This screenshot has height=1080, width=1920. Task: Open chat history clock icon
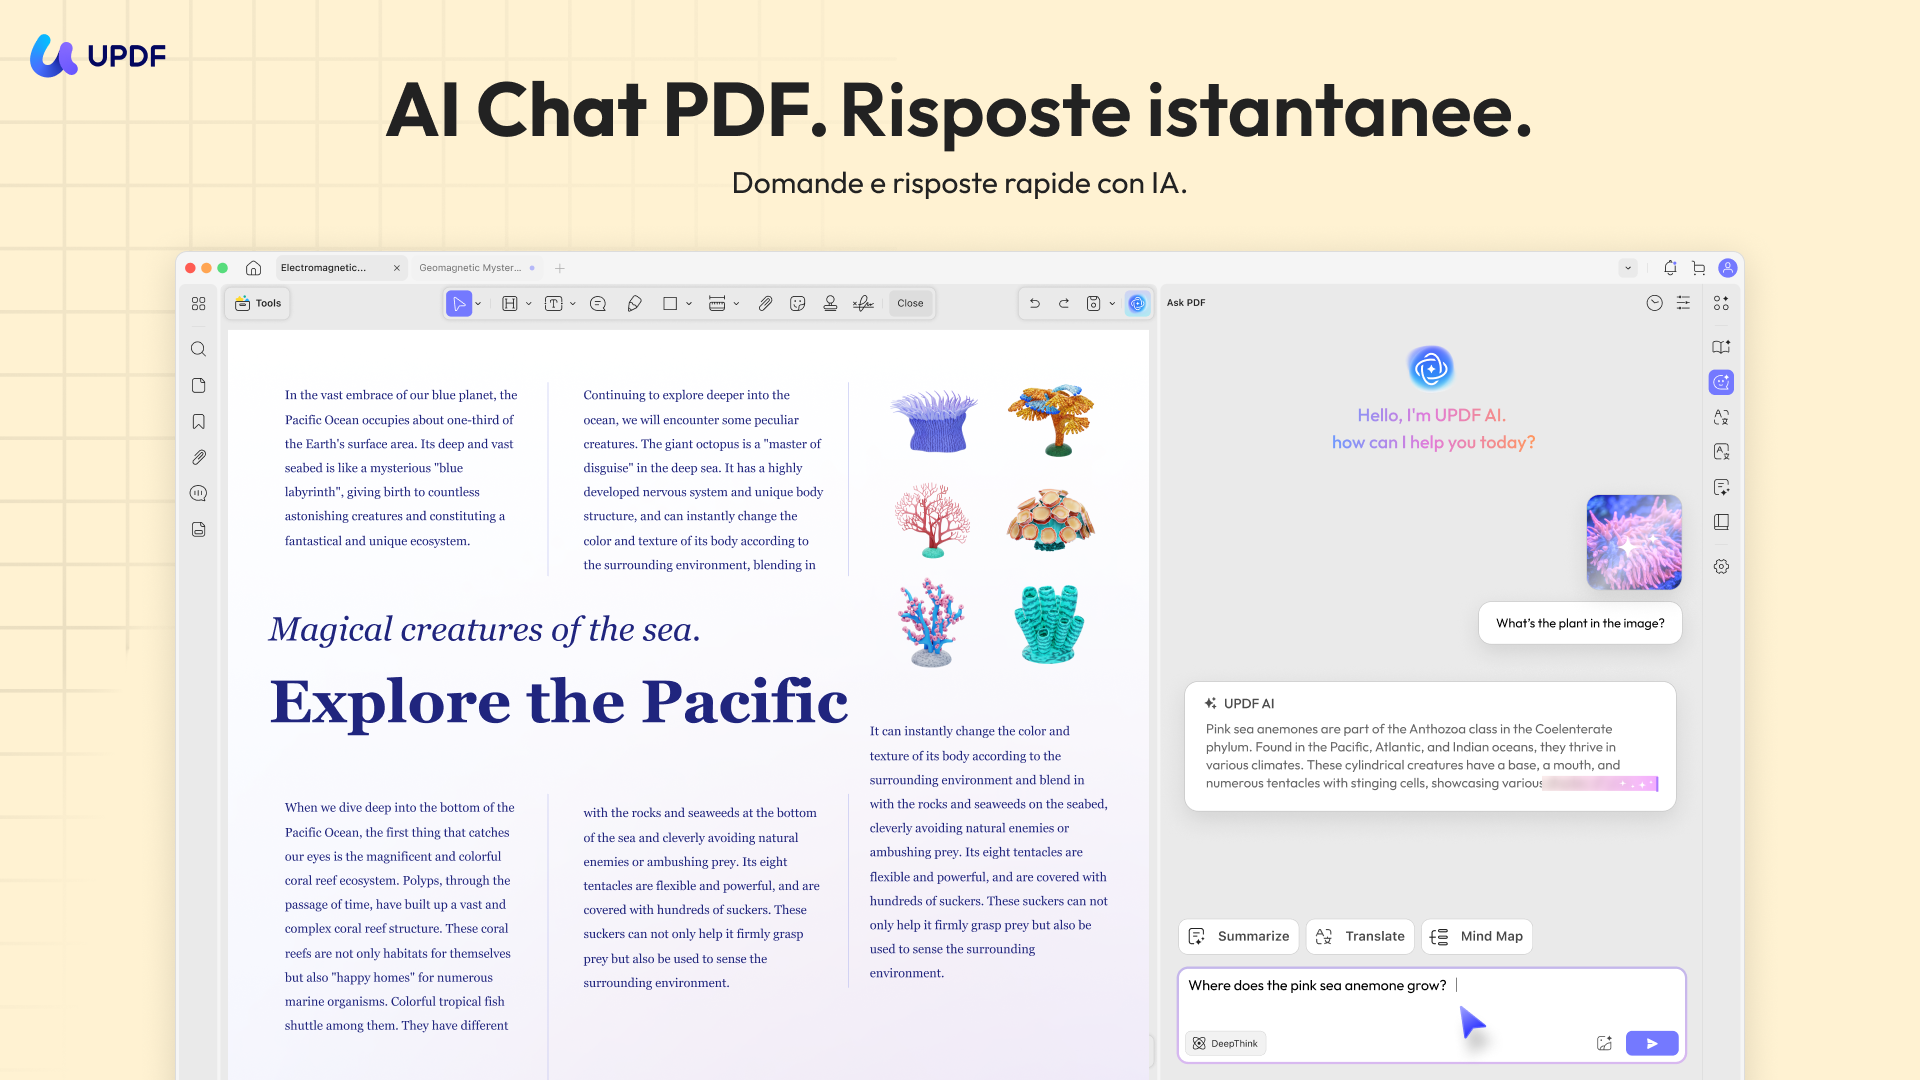1655,303
